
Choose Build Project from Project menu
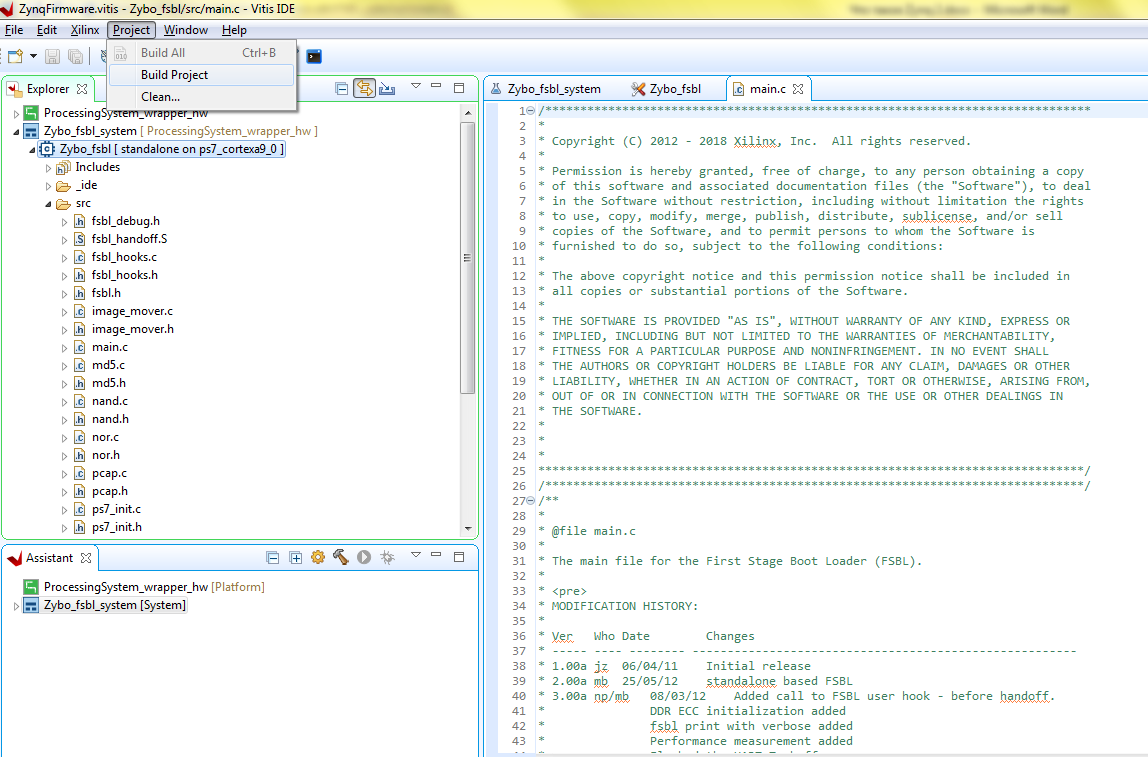pos(201,75)
